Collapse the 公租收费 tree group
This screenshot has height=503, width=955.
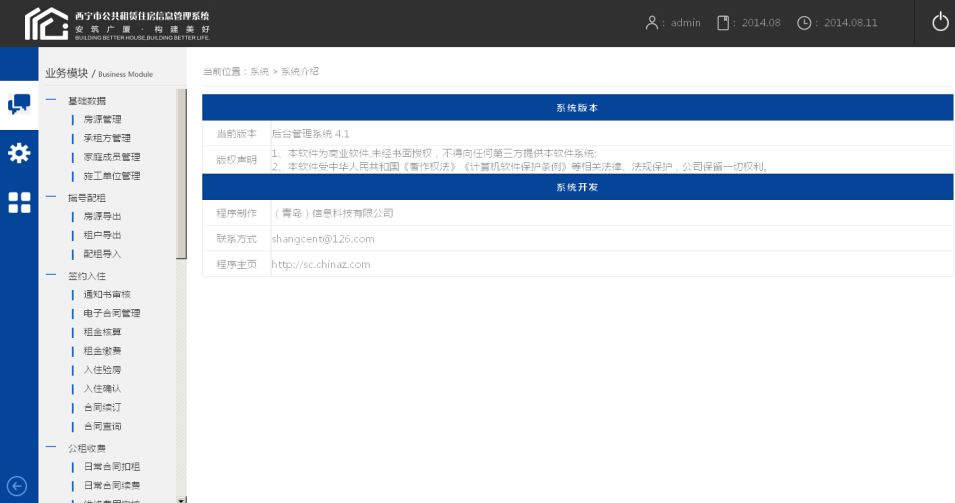50,447
